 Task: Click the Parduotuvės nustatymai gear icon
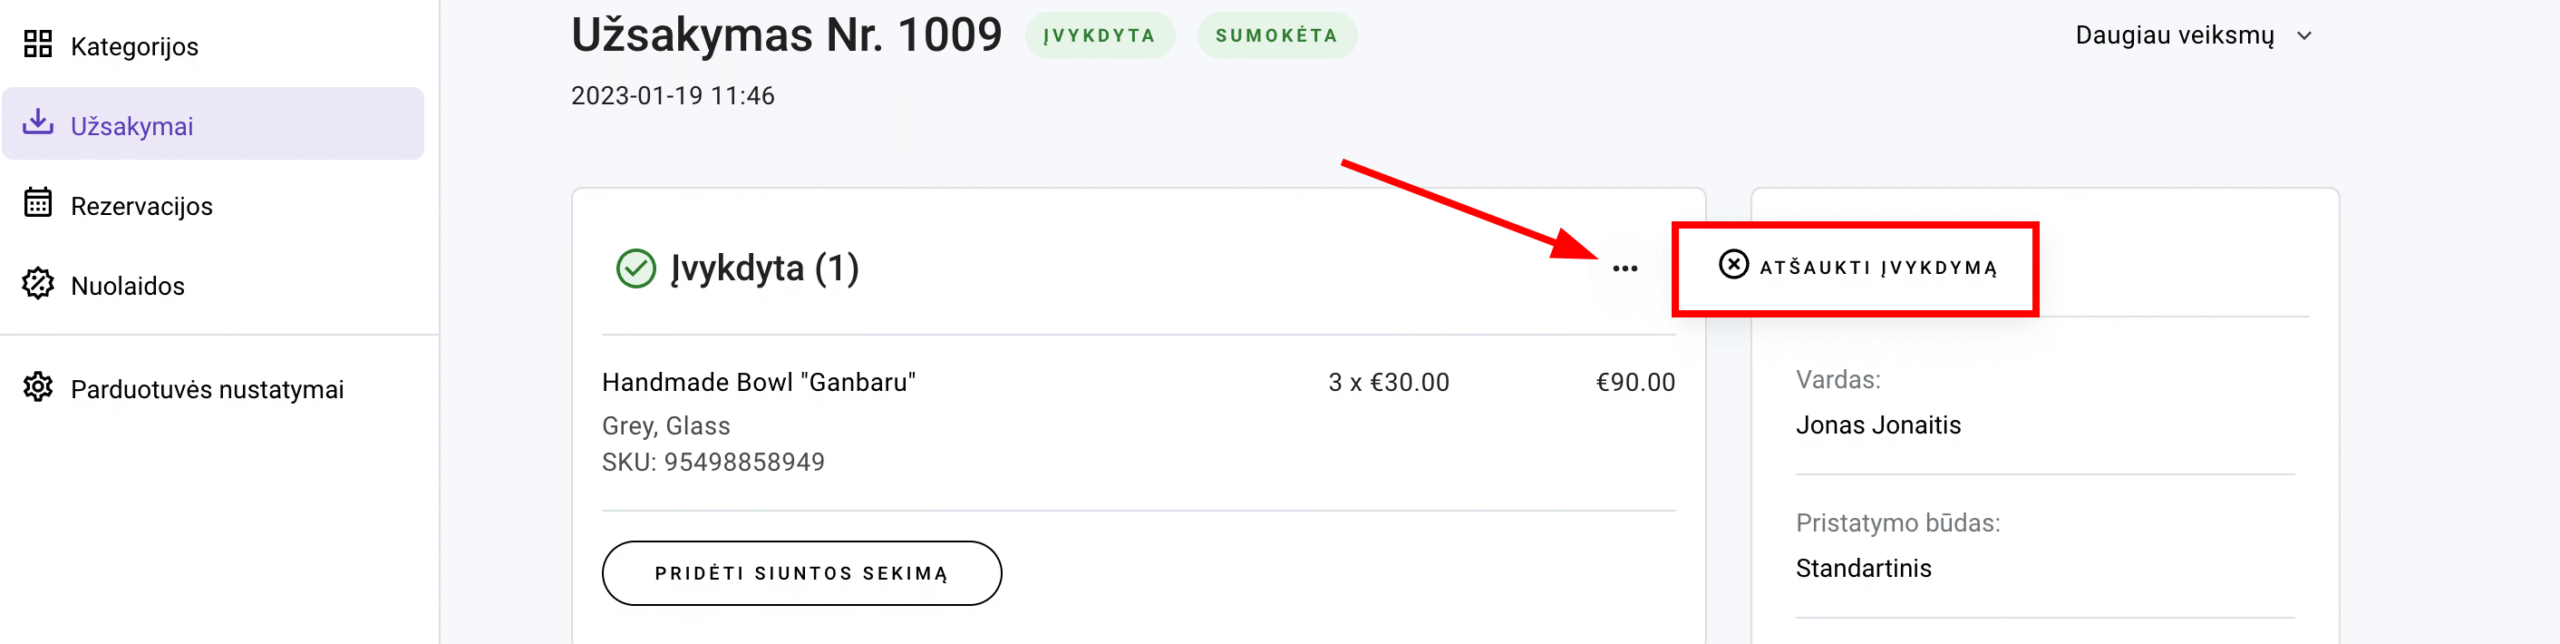38,389
